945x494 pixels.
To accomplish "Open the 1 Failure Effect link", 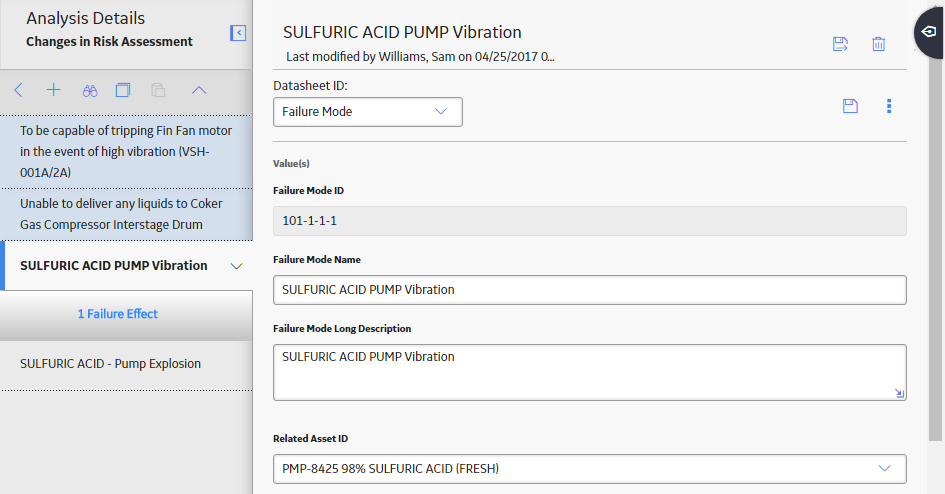I will tap(118, 314).
